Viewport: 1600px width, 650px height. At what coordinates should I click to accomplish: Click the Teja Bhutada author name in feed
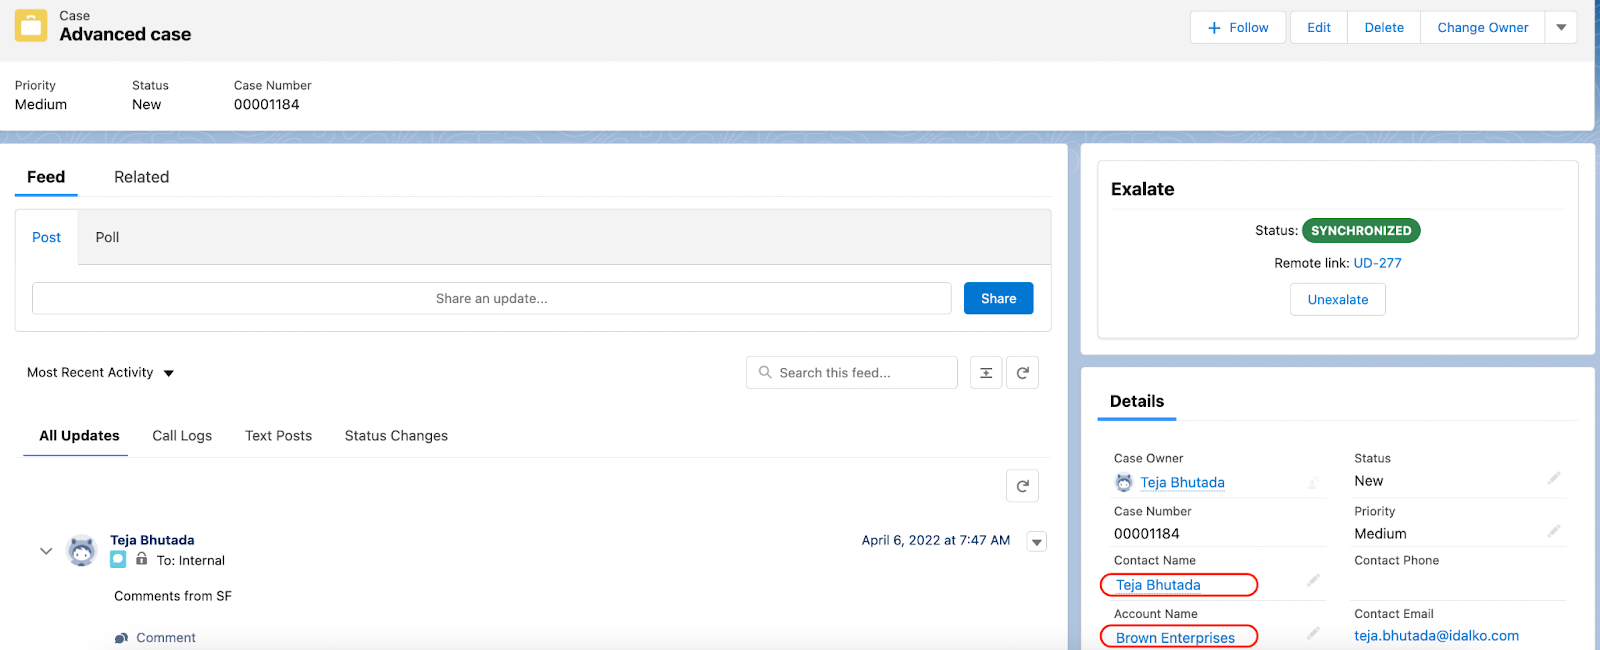coord(152,540)
